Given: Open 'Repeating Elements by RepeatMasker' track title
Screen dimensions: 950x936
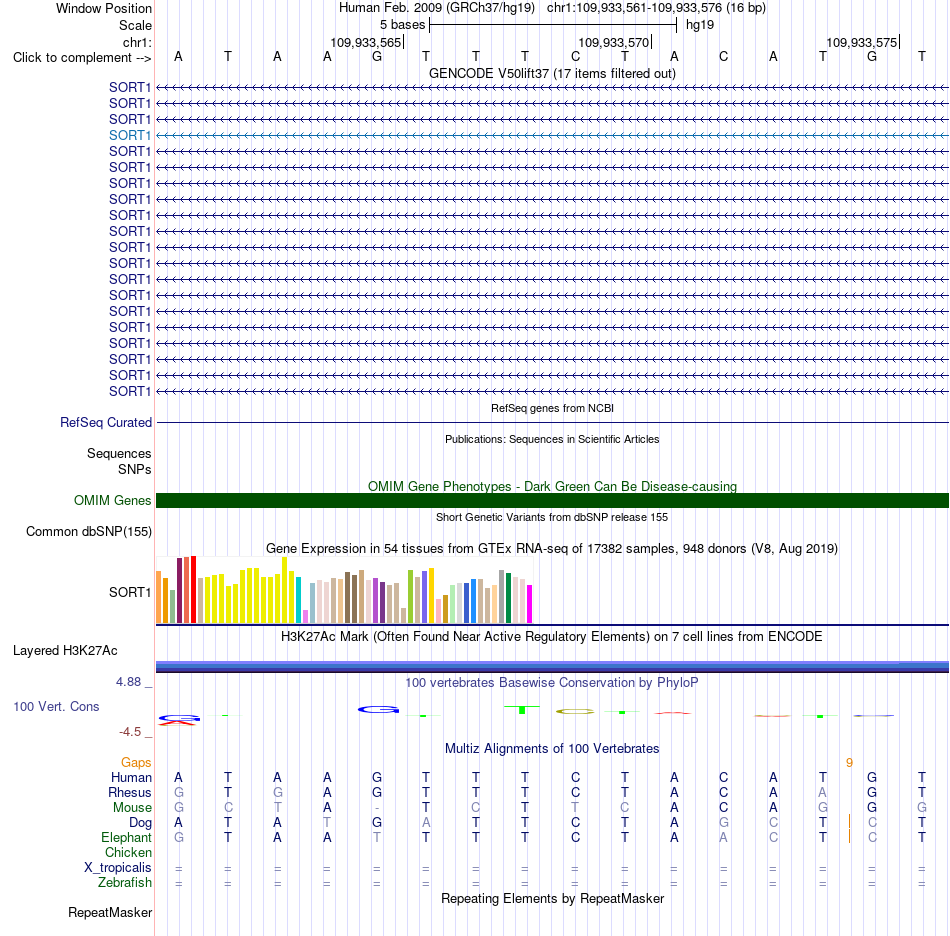Looking at the screenshot, I should pyautogui.click(x=552, y=898).
